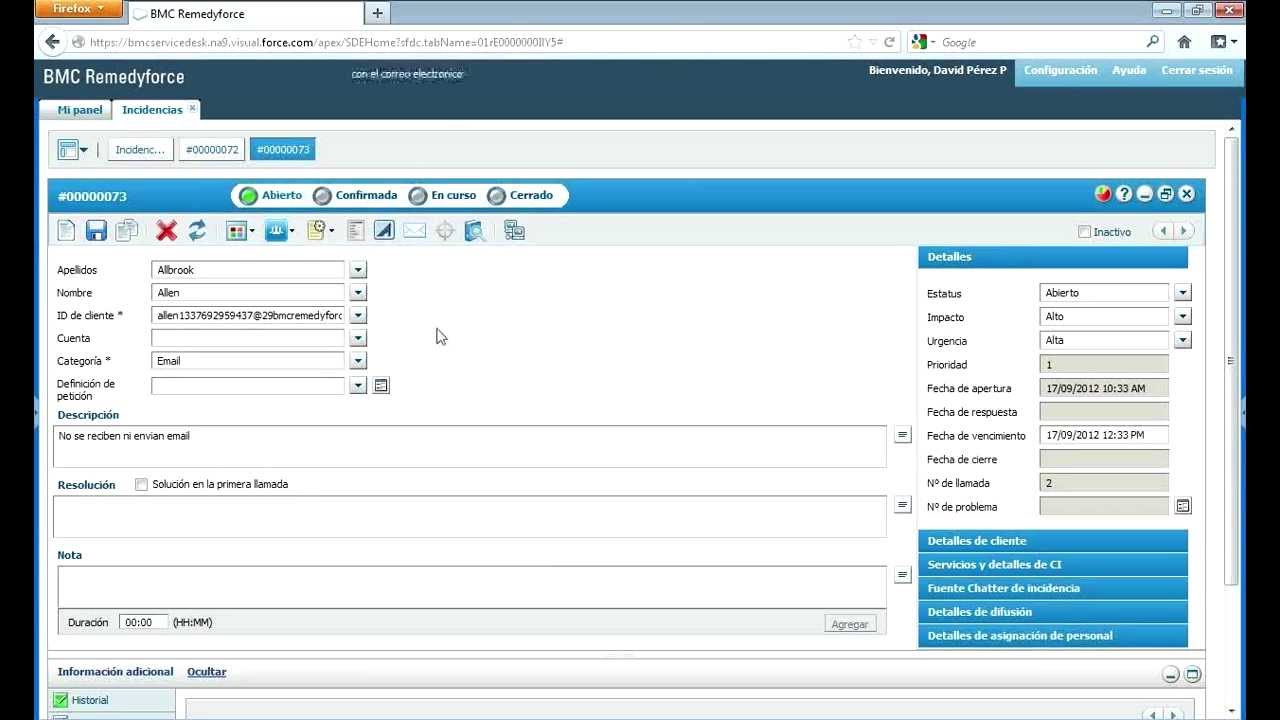Screen dimensions: 1280x720
Task: Click the Agregar note button
Action: (x=850, y=624)
